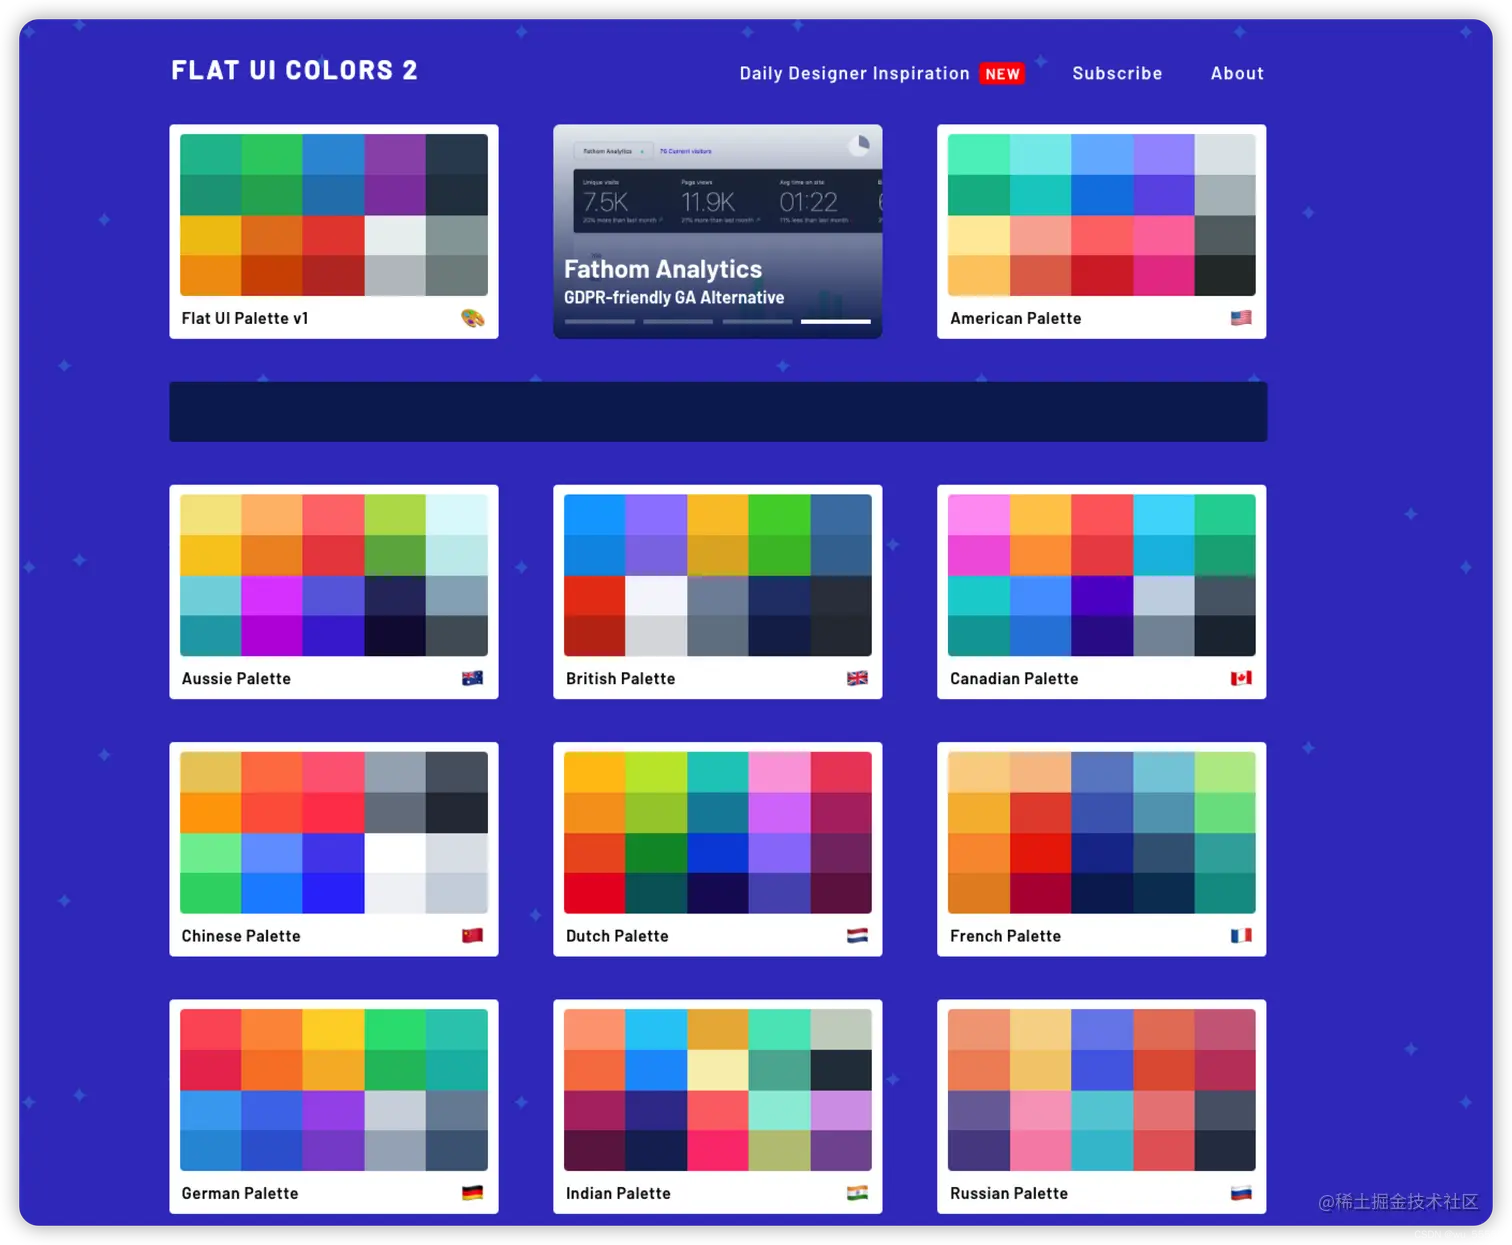Click the Russian flag icon
The image size is (1512, 1245).
(1241, 1193)
